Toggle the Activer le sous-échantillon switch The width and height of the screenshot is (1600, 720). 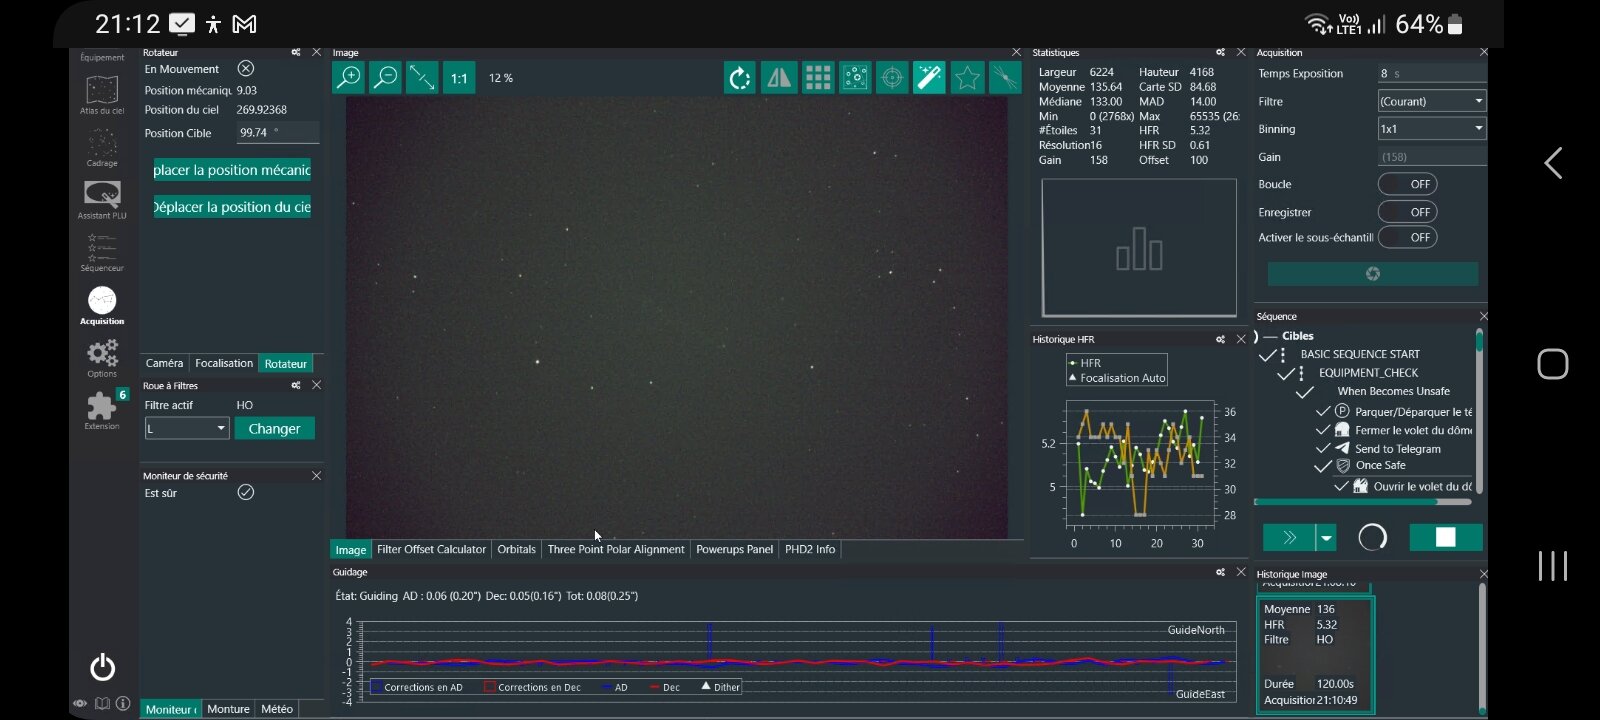tap(1408, 237)
